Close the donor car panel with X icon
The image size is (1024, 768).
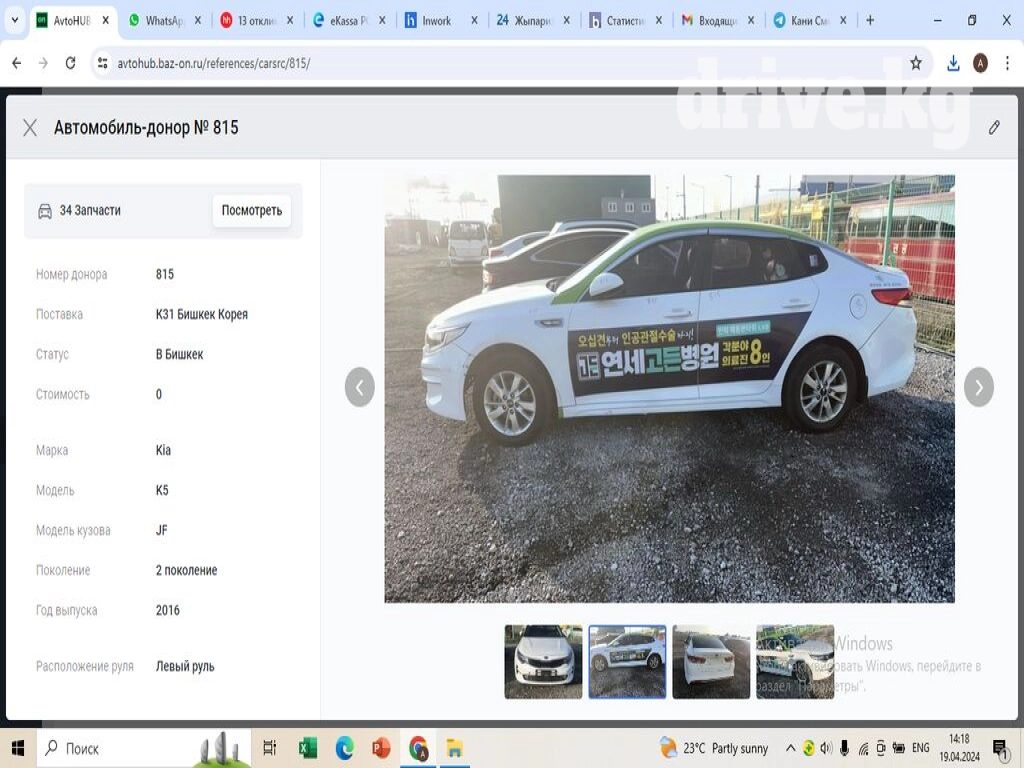(30, 127)
